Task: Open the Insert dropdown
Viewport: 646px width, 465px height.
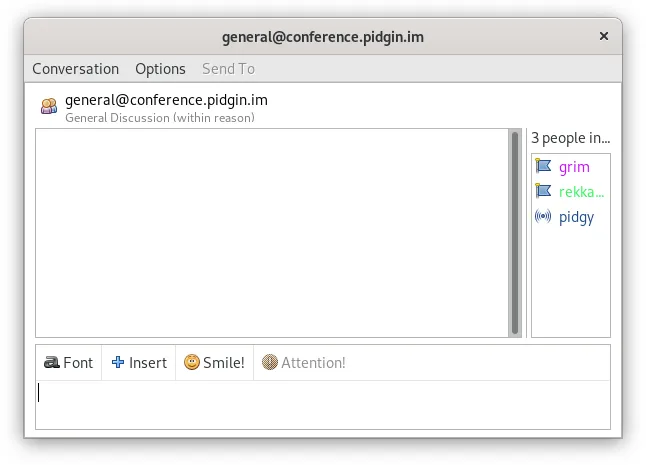Action: tap(139, 362)
